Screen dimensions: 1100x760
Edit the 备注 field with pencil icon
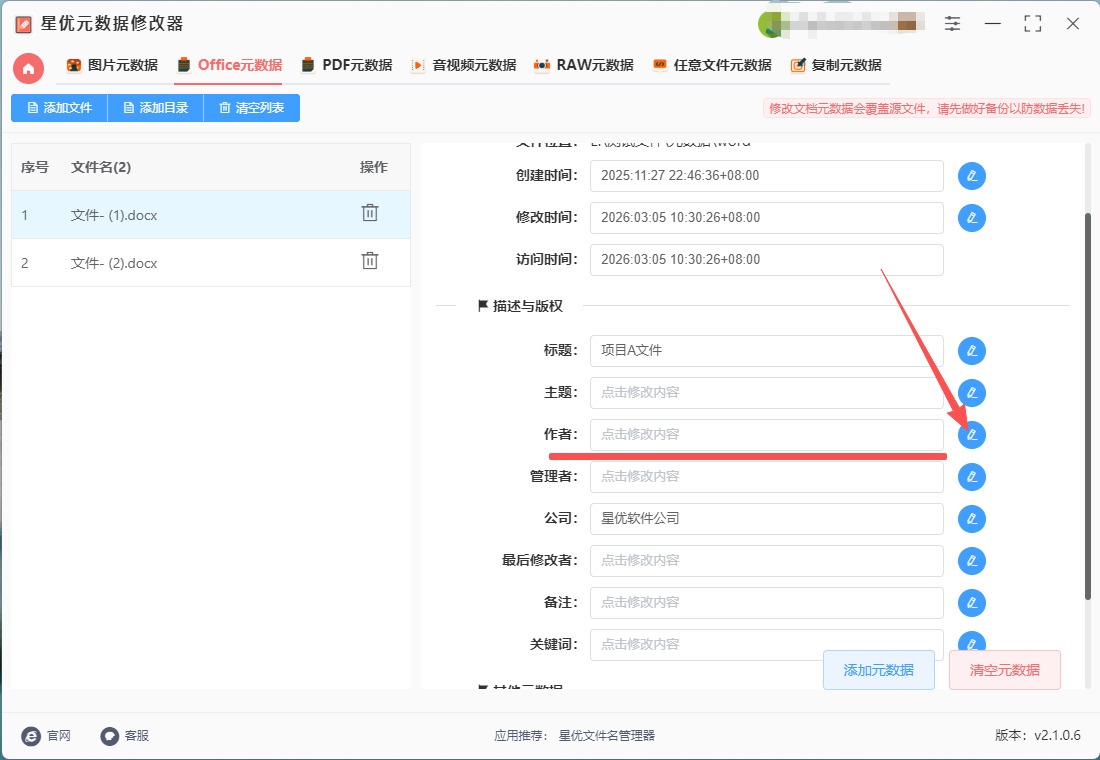972,603
